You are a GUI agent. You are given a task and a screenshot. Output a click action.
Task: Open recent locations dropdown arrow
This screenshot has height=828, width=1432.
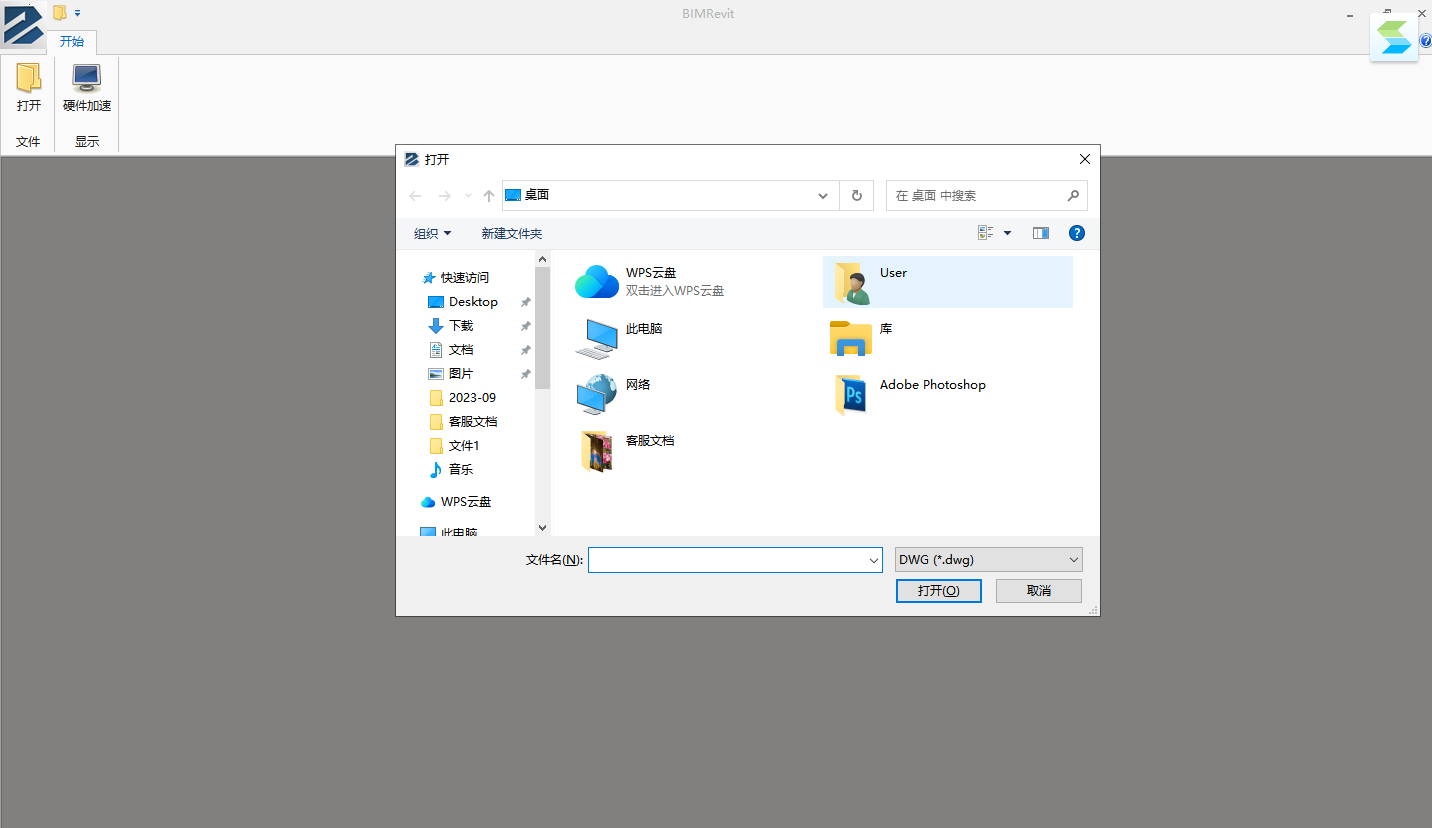tap(468, 196)
